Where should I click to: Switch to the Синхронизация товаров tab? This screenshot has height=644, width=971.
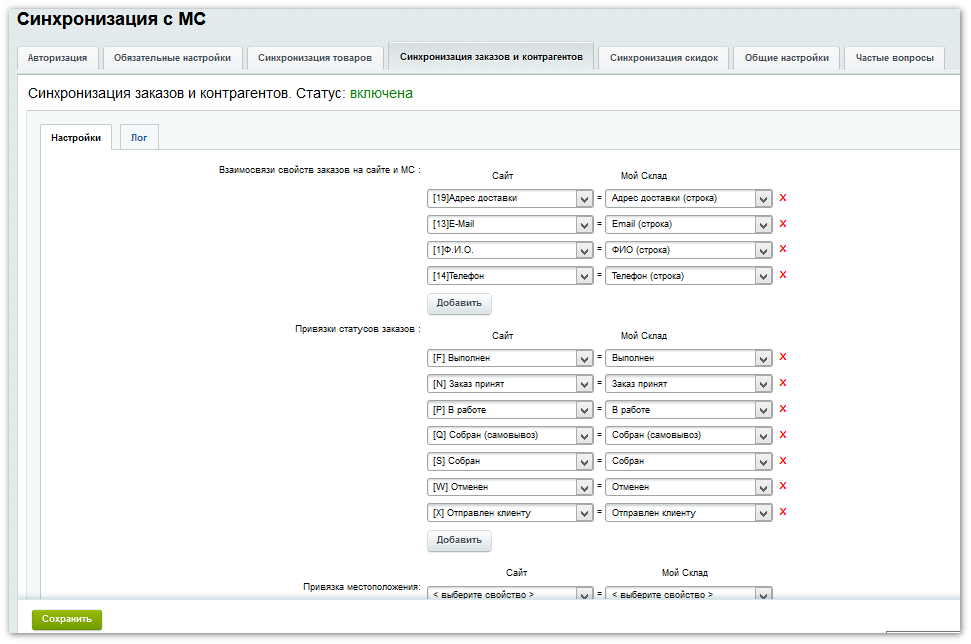coord(314,58)
